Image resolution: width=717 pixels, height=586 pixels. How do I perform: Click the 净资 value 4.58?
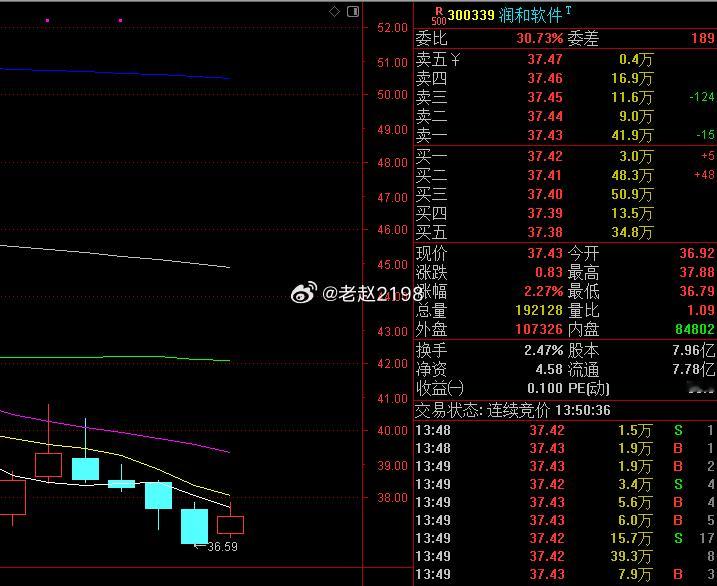click(549, 369)
